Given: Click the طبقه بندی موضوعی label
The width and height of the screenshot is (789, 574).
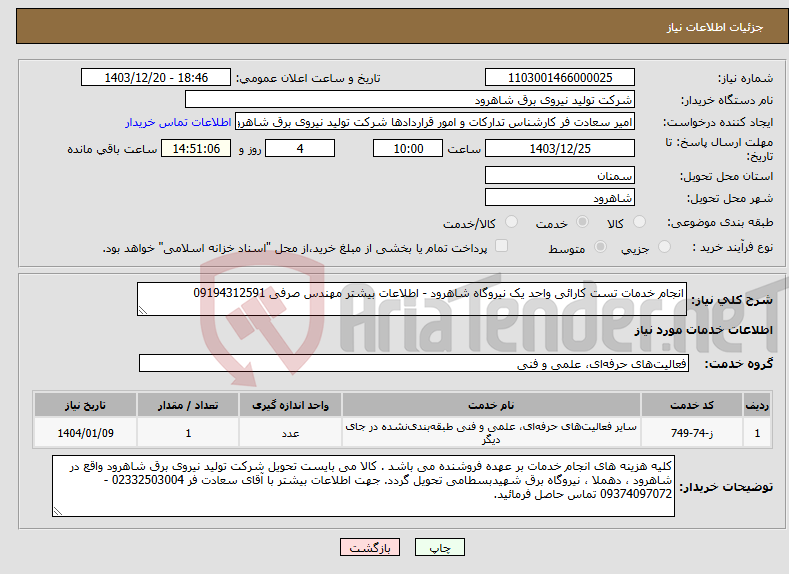Looking at the screenshot, I should [x=720, y=222].
